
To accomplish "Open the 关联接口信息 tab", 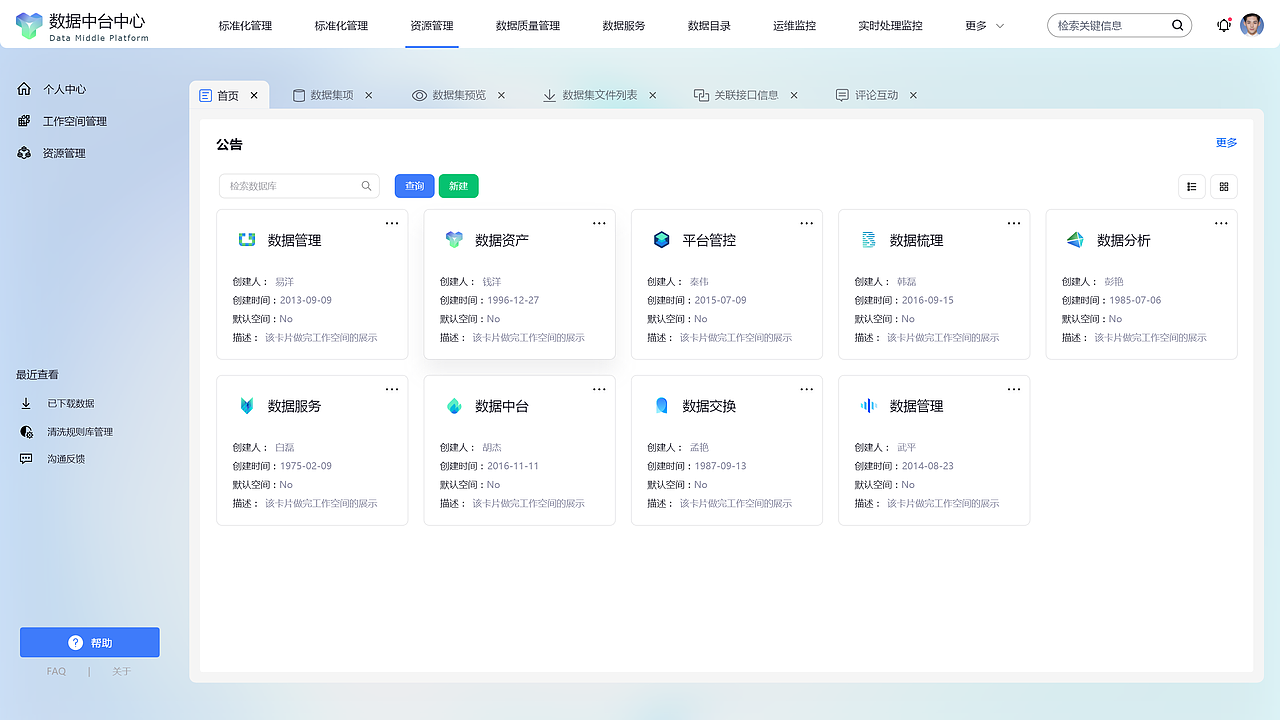I will tap(746, 96).
